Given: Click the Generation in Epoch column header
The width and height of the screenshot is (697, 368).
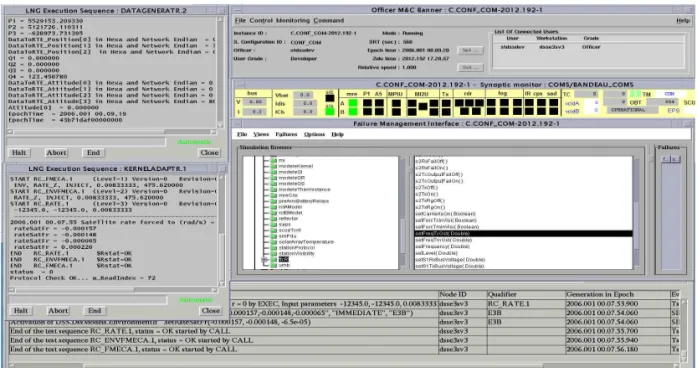Looking at the screenshot, I should click(x=617, y=294).
